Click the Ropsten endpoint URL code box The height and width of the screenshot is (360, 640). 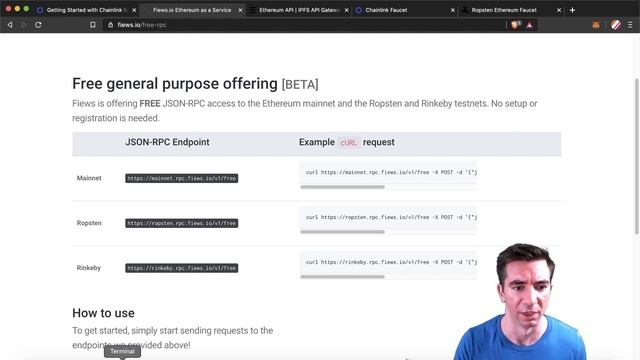tap(182, 223)
